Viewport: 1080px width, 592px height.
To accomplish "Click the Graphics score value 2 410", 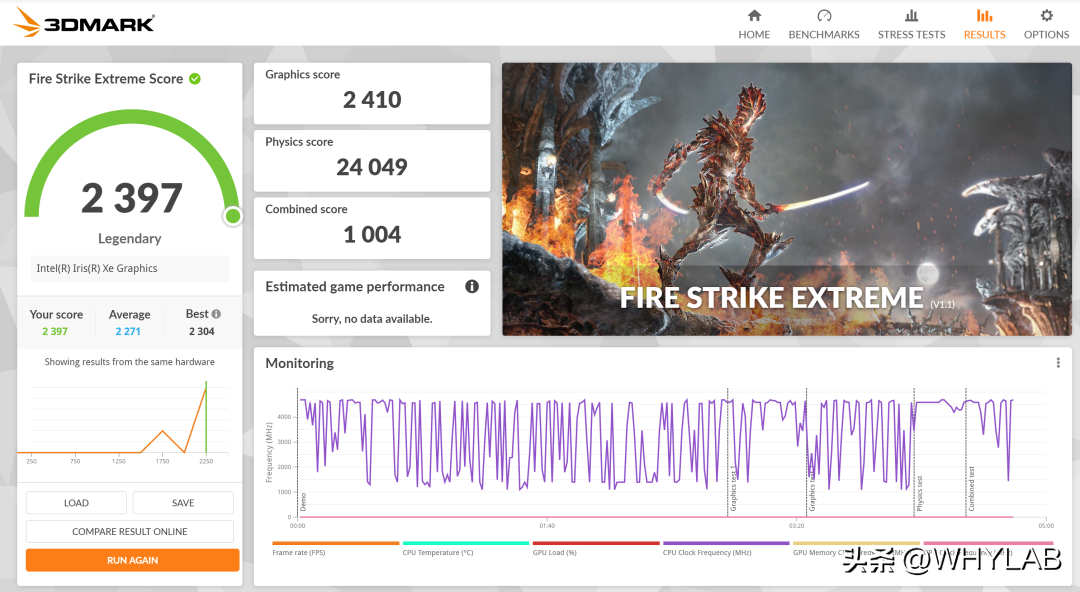I will 372,100.
